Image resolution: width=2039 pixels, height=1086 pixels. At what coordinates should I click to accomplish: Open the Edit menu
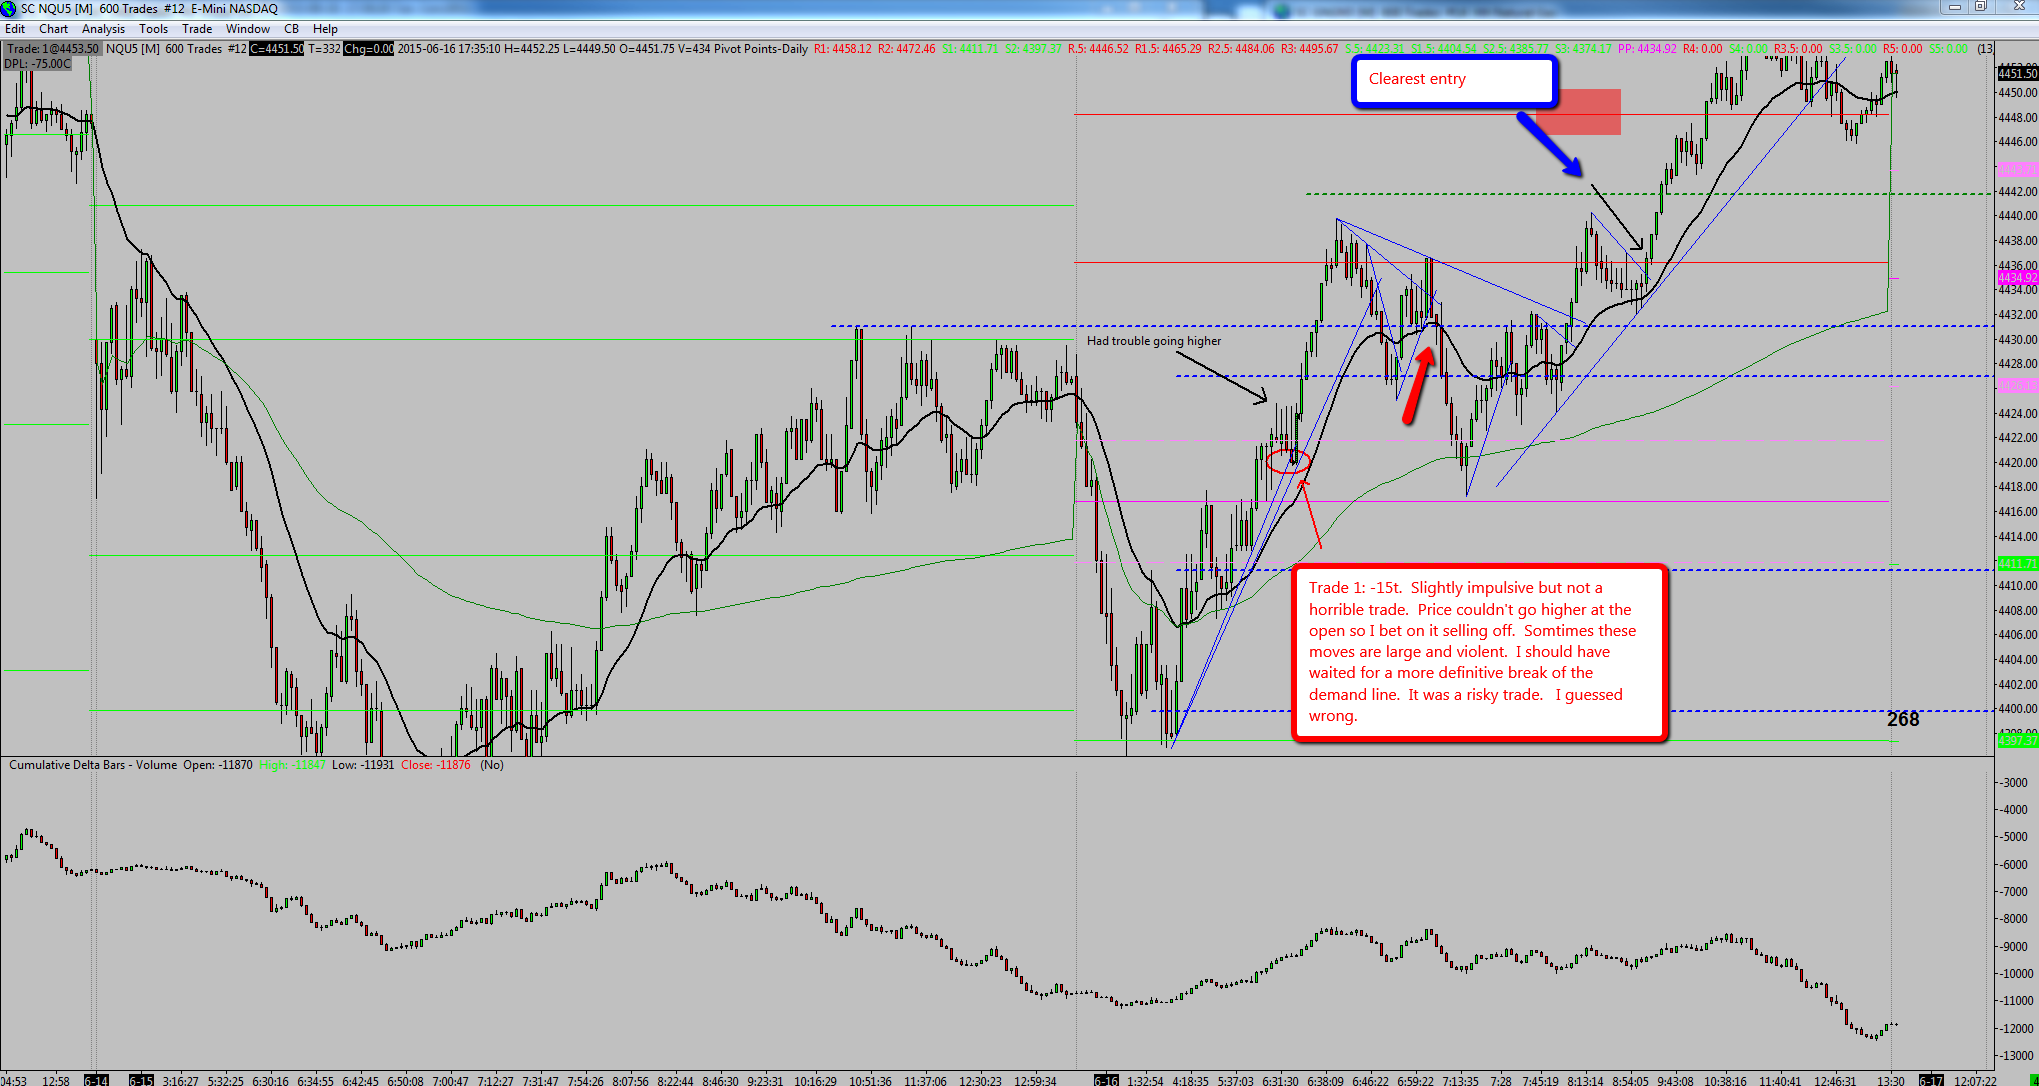[15, 29]
